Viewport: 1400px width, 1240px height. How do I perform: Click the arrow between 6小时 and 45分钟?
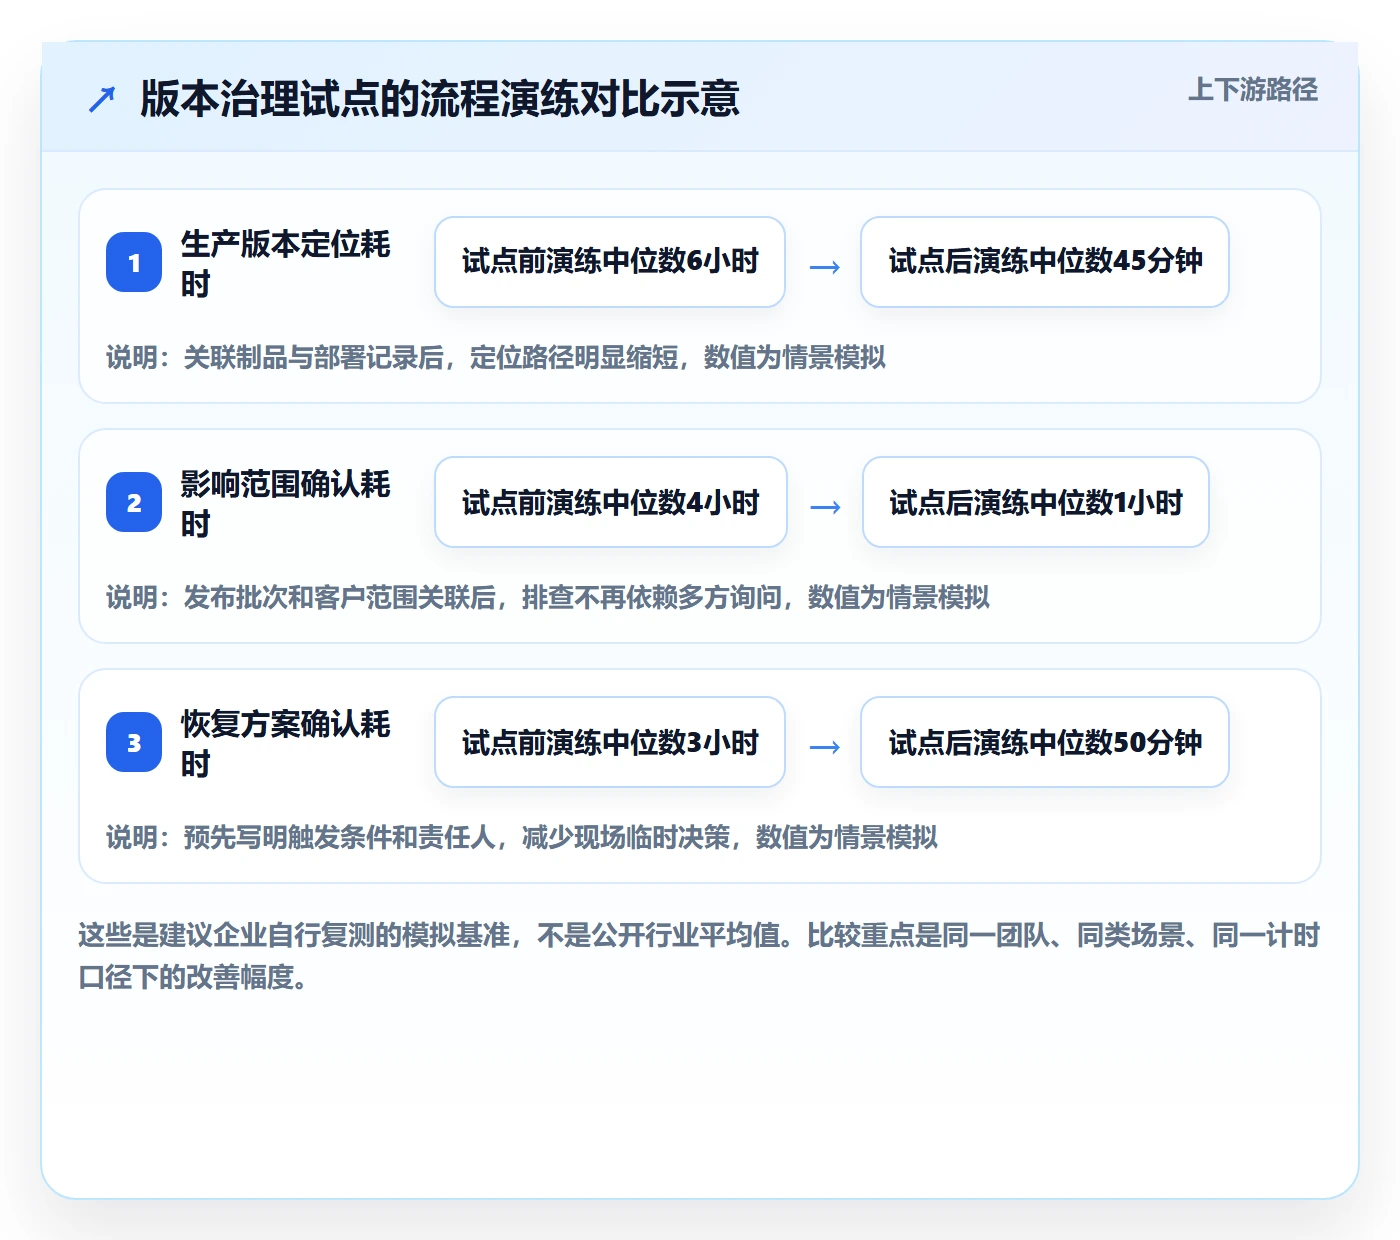[x=824, y=267]
